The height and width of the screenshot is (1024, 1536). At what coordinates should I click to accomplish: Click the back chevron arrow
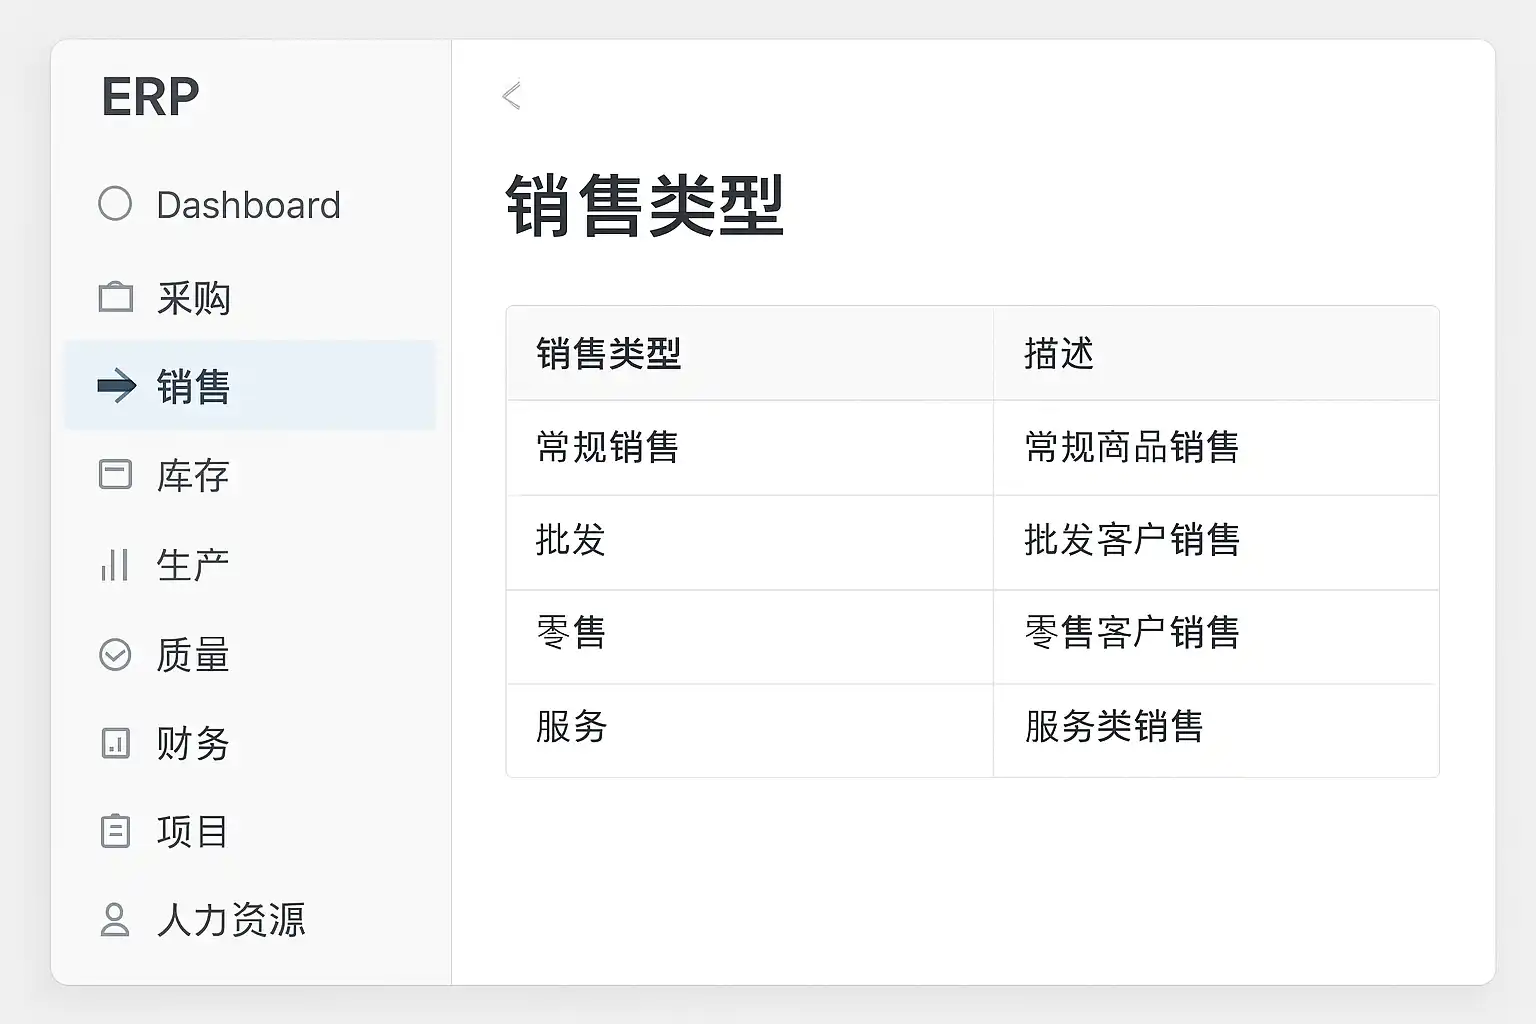[x=512, y=96]
